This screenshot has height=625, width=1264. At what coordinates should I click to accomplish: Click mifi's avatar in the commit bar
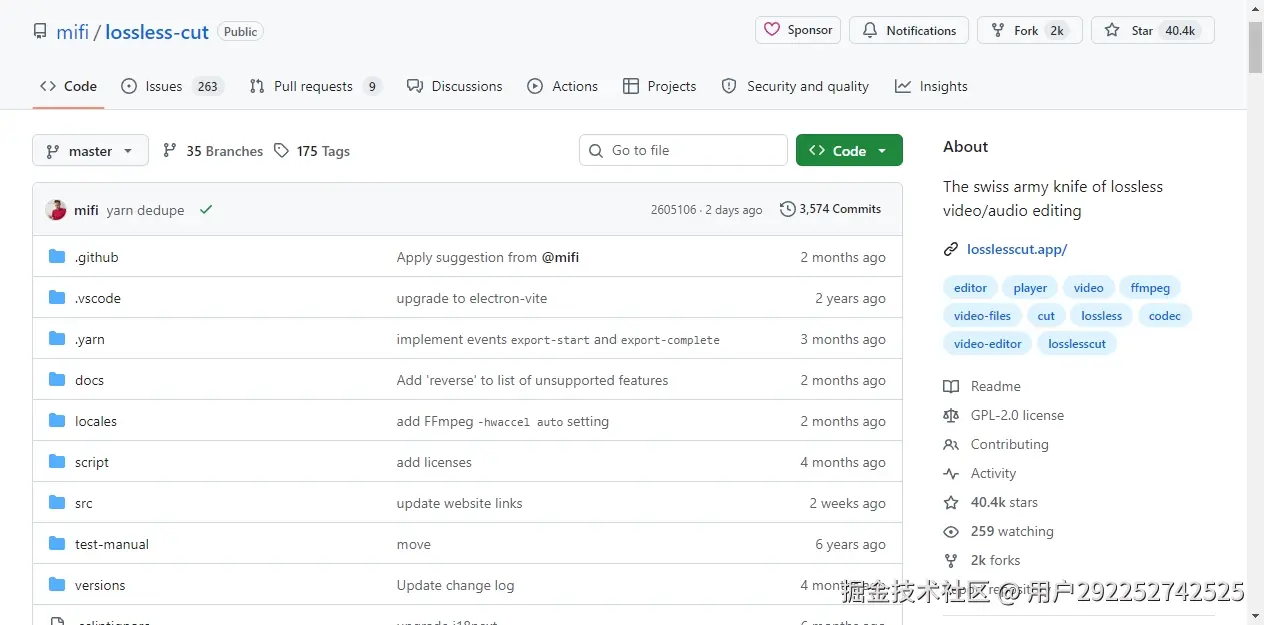(56, 210)
